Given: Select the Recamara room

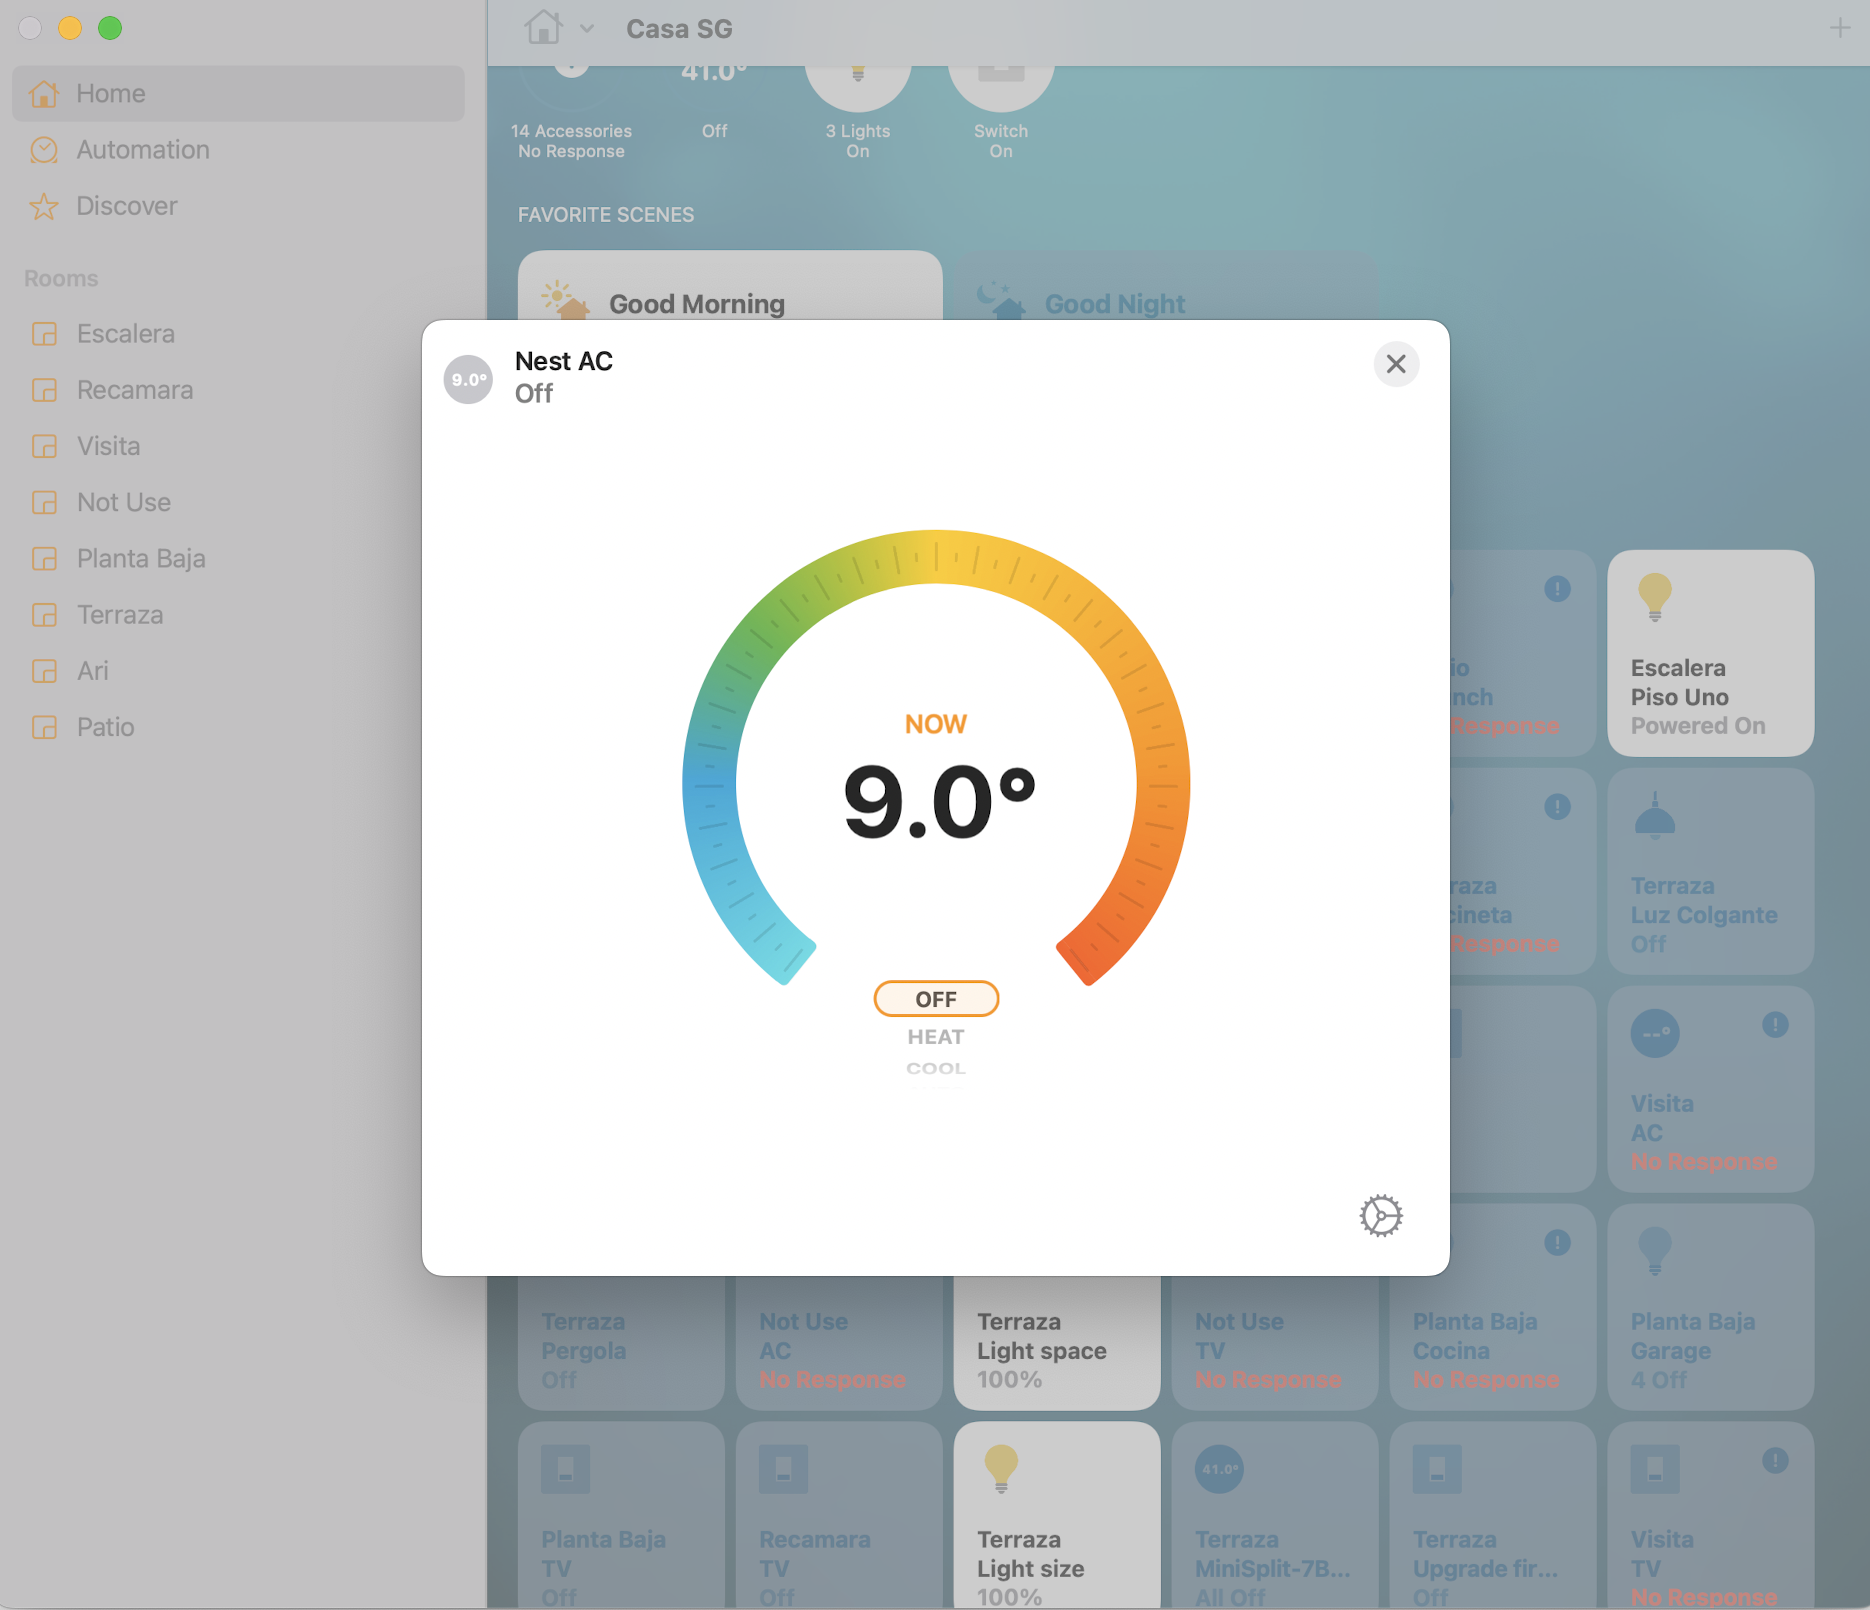Looking at the screenshot, I should coord(238,389).
